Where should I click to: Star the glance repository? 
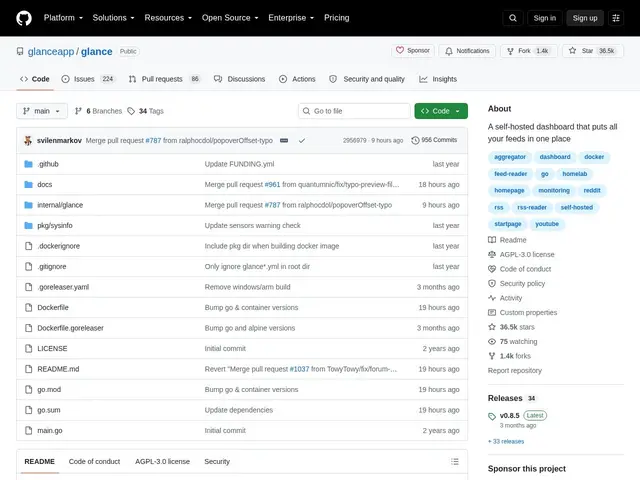pyautogui.click(x=593, y=51)
